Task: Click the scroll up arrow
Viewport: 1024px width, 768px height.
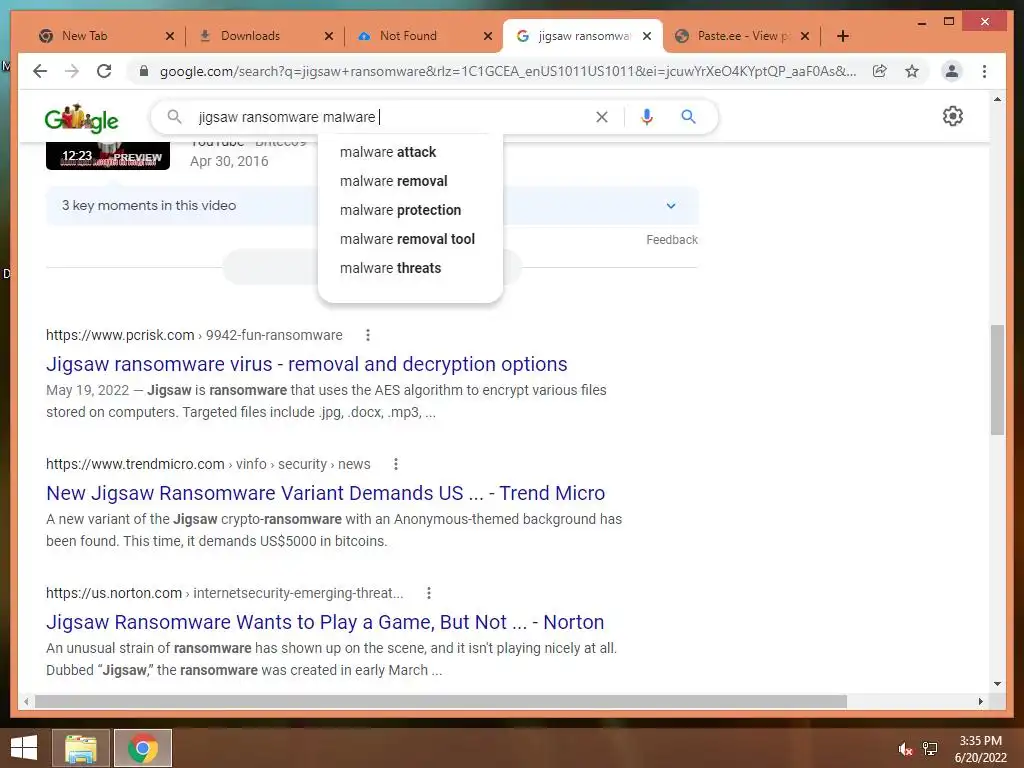Action: 997,99
